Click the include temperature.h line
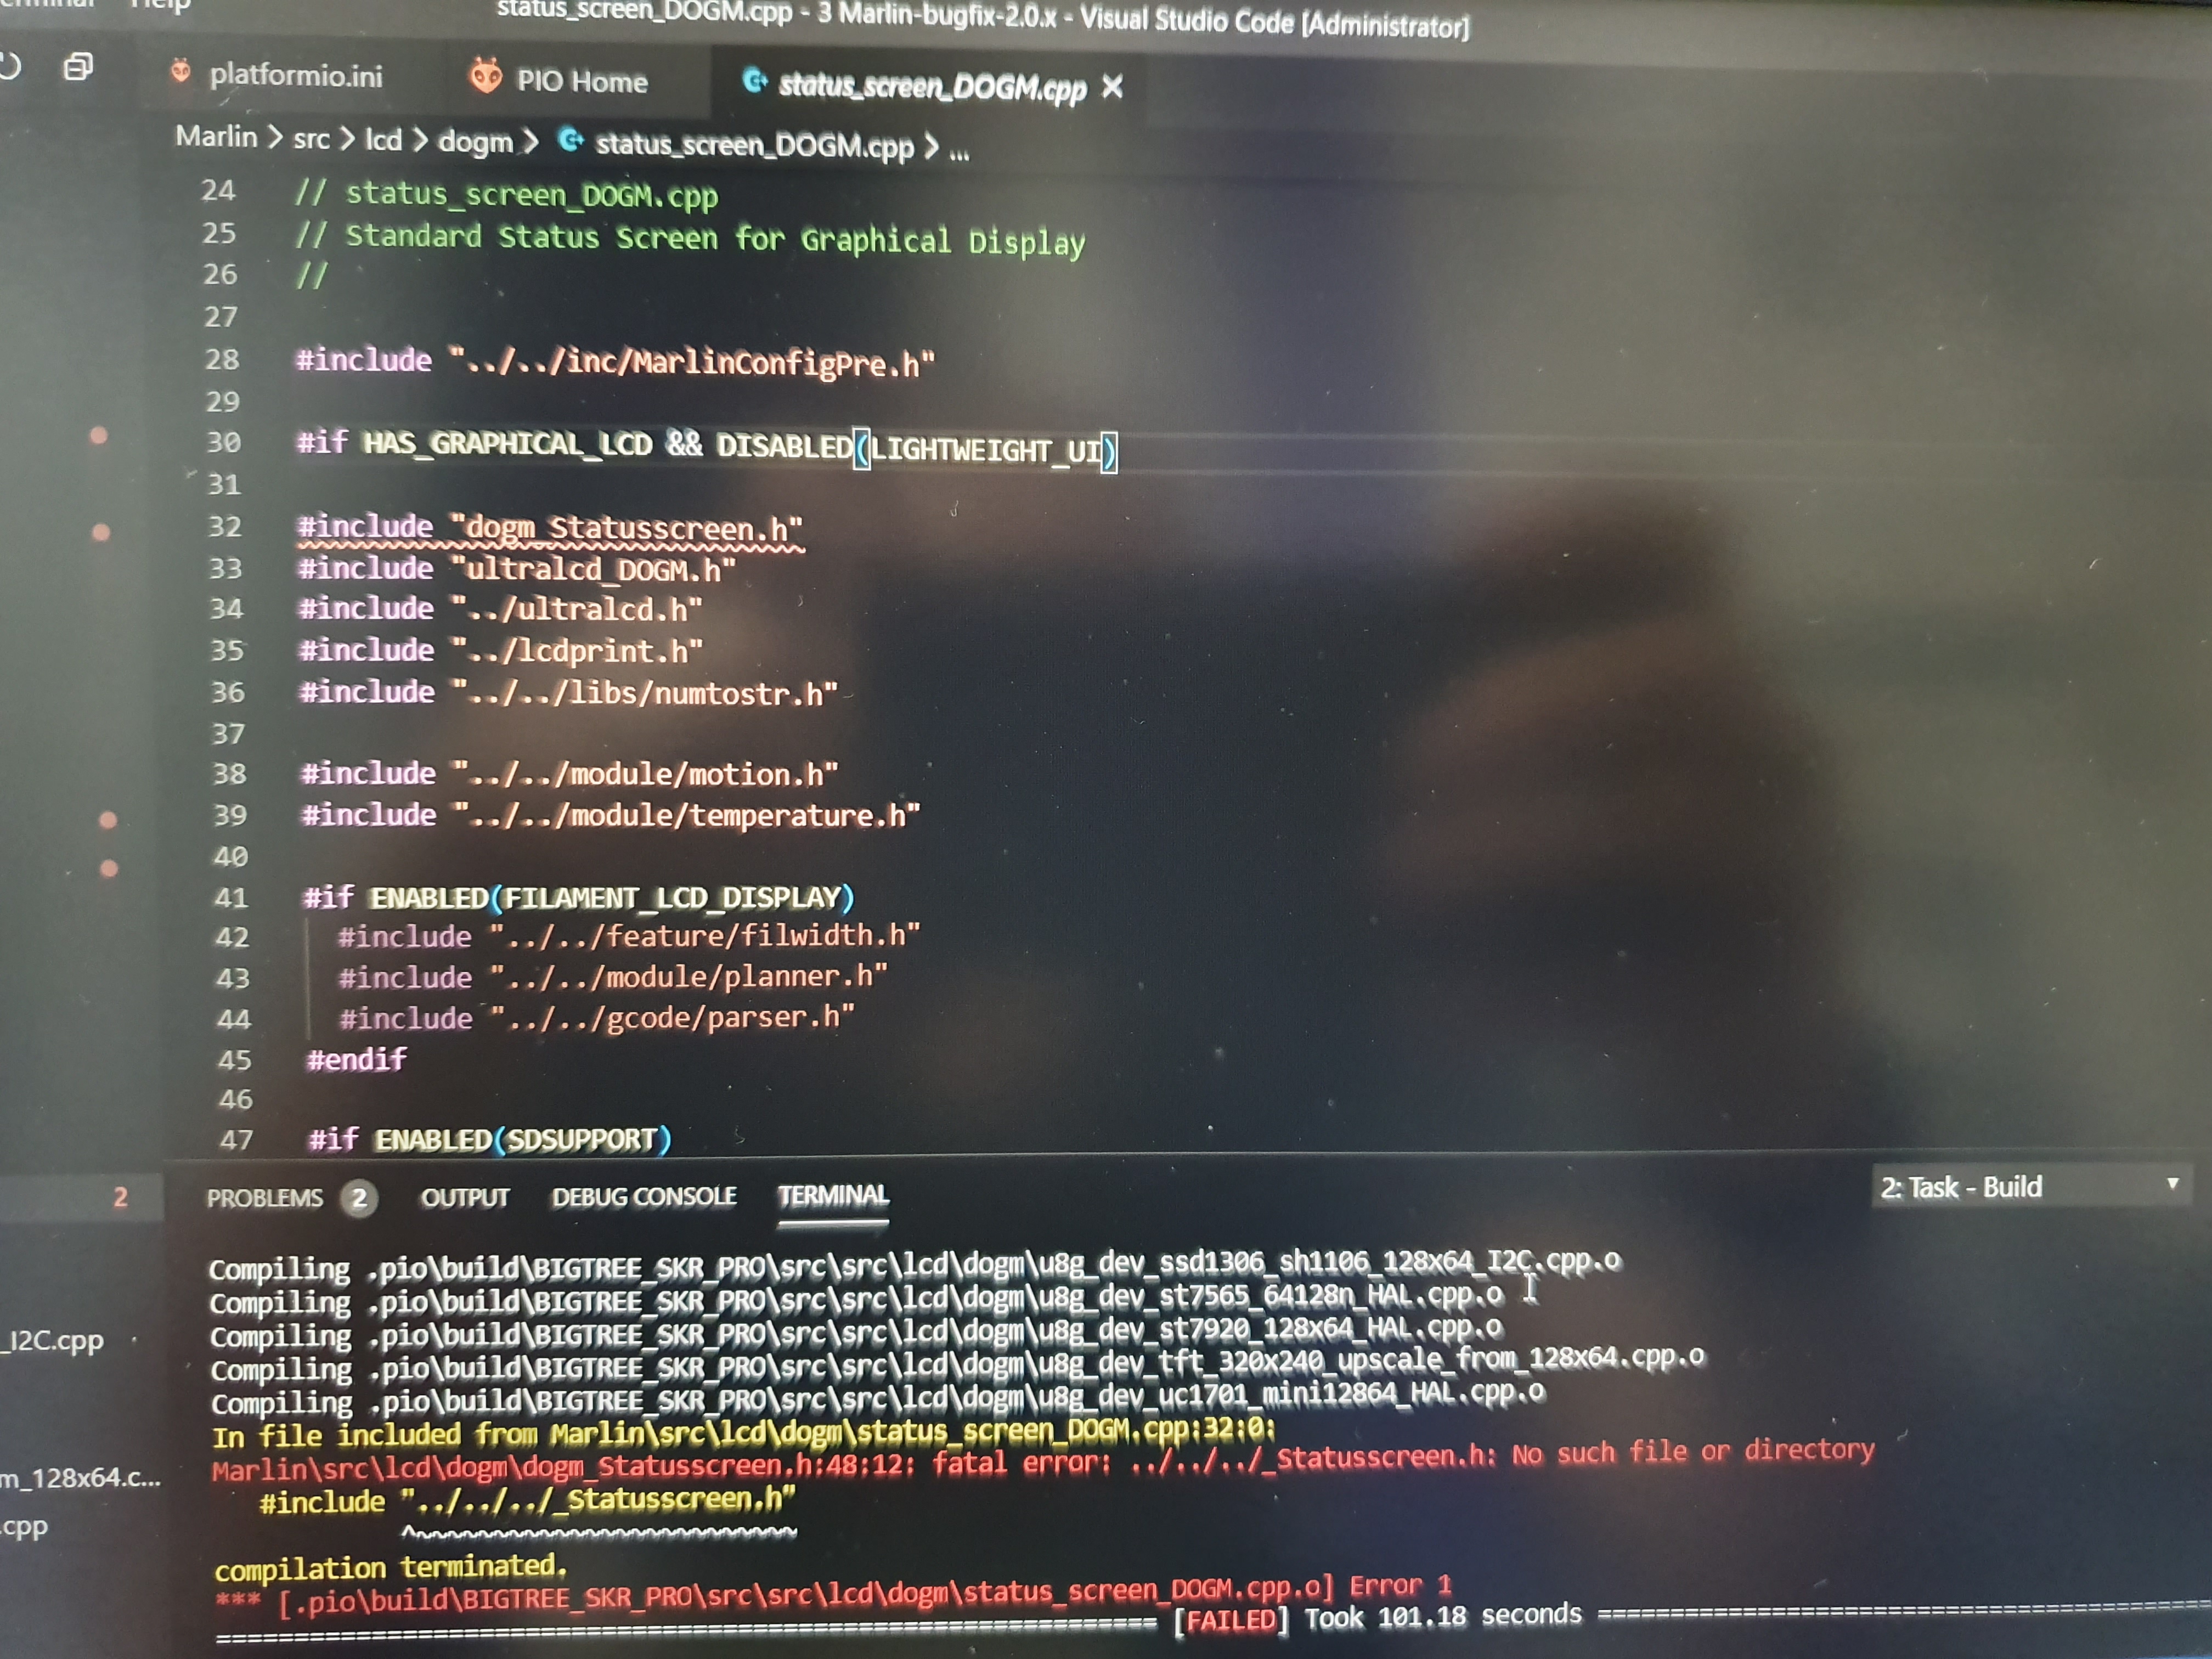2212x1659 pixels. pyautogui.click(x=611, y=815)
